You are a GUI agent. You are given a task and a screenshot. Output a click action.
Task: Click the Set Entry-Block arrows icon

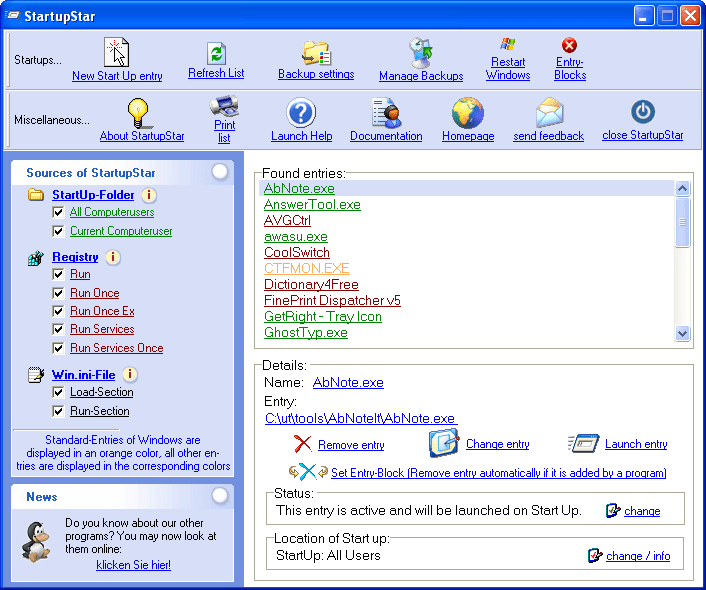308,472
